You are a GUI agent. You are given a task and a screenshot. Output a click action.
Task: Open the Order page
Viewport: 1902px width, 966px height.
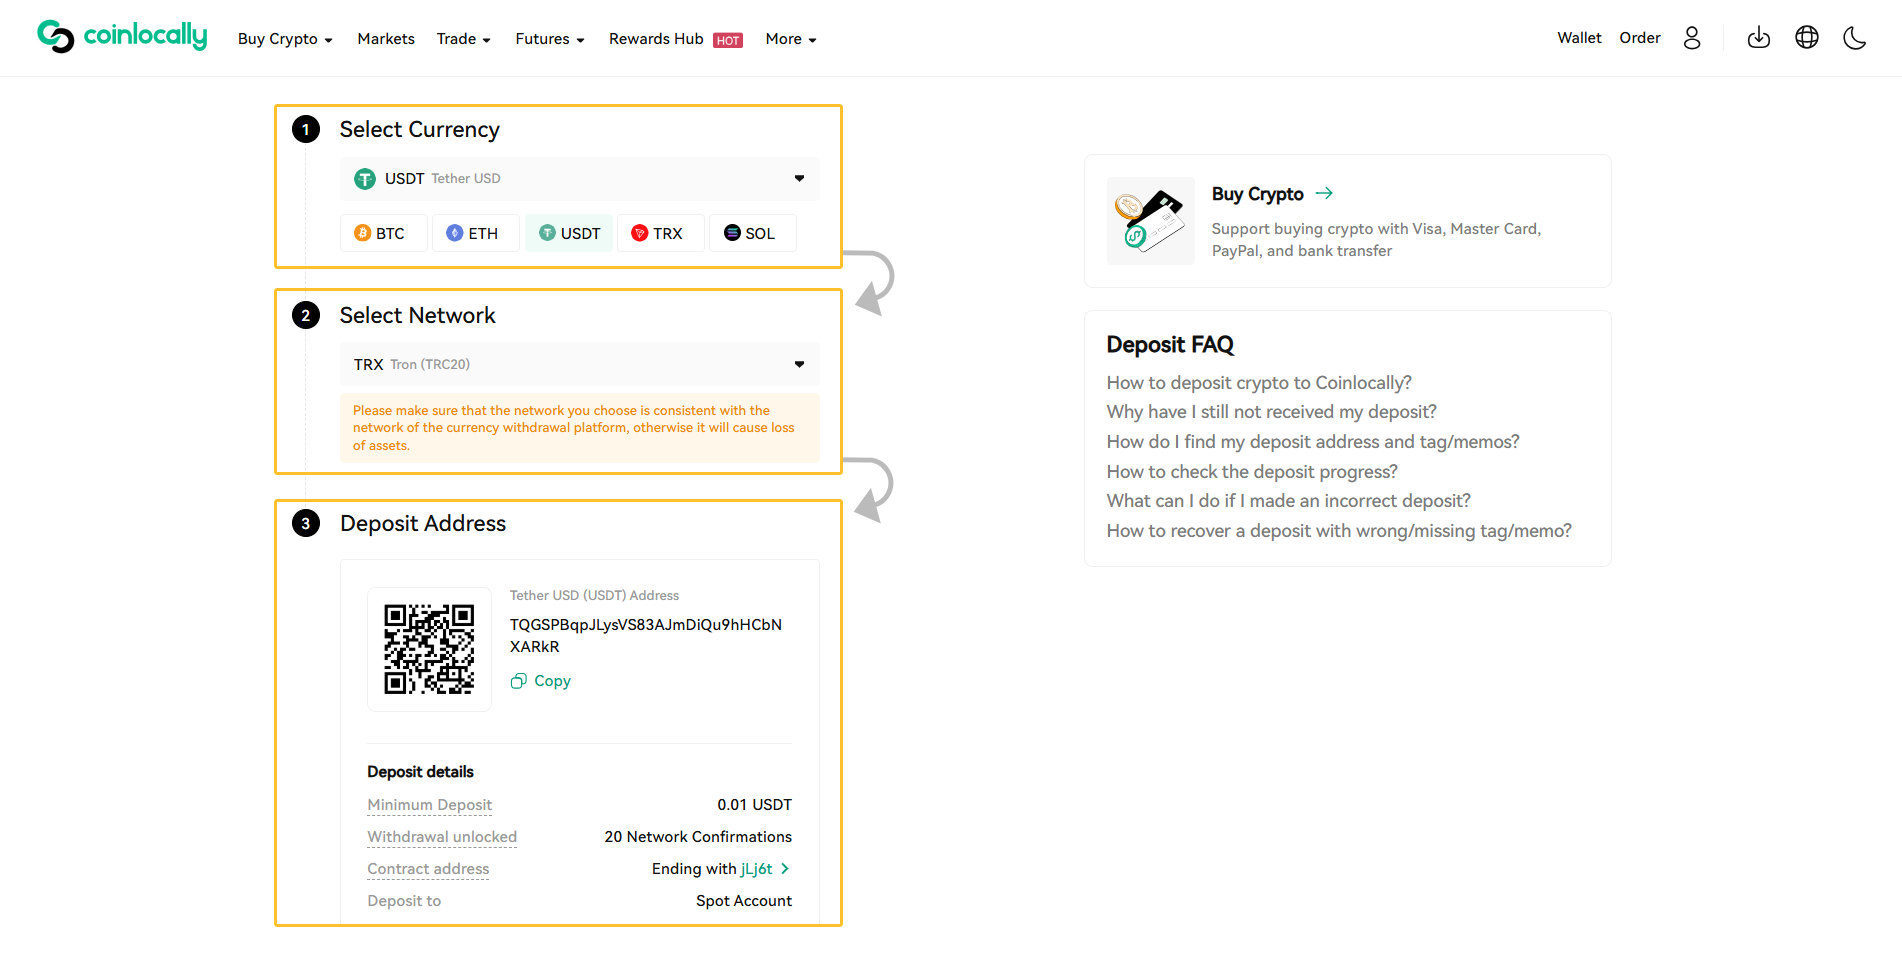1640,38
